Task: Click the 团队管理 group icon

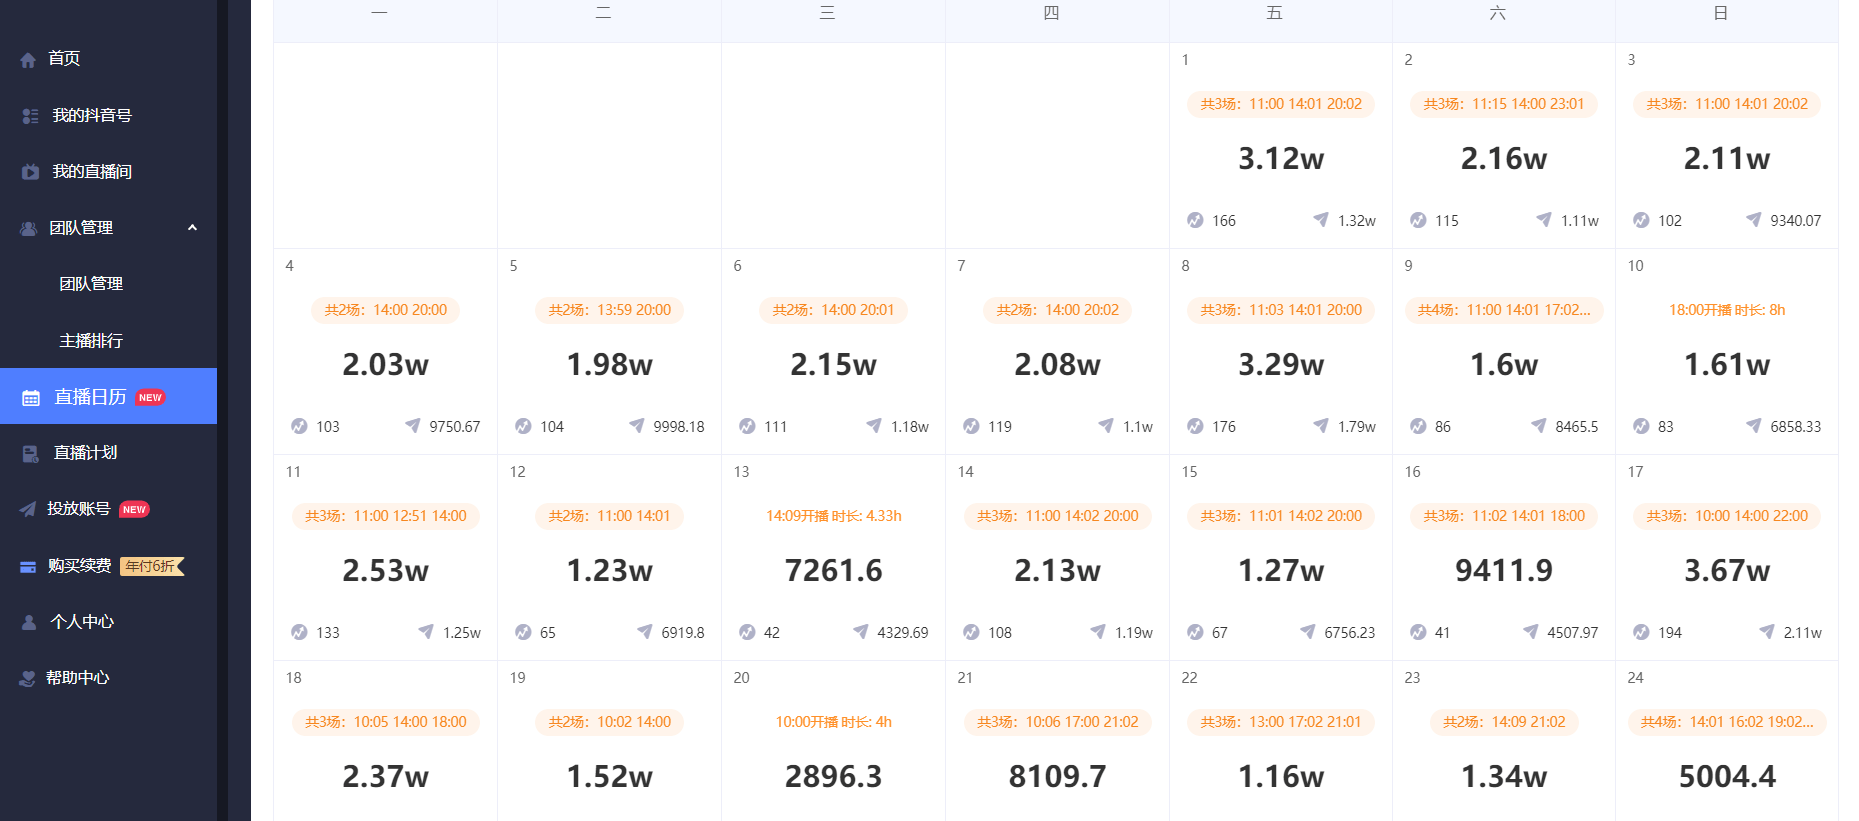Action: pyautogui.click(x=28, y=228)
